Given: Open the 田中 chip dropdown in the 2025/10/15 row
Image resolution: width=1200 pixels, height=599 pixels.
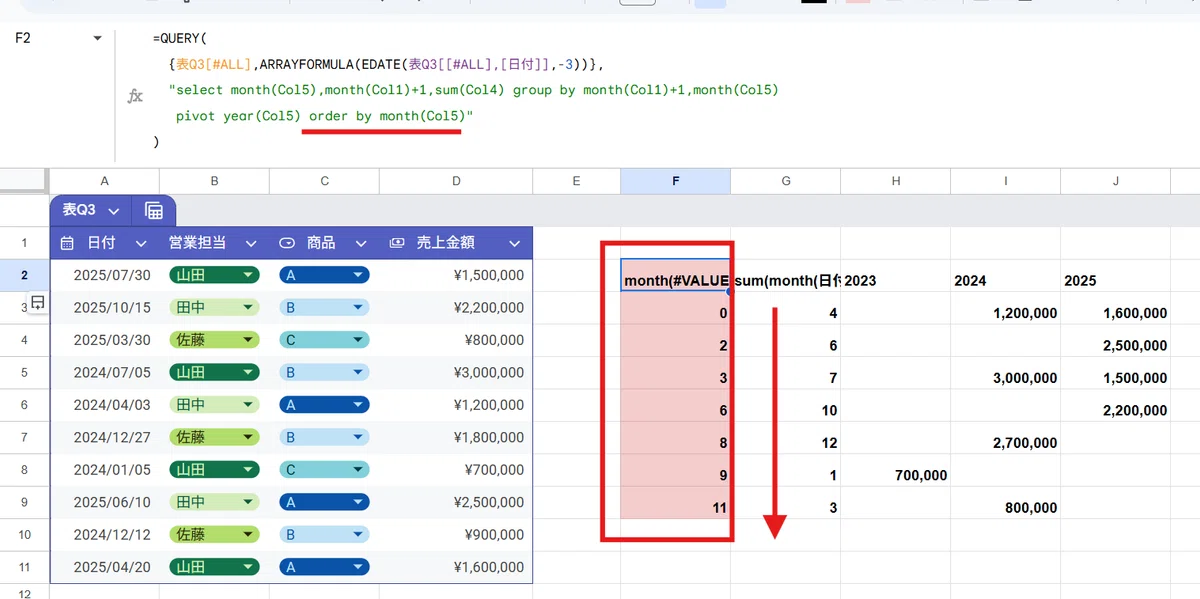Looking at the screenshot, I should [x=246, y=308].
